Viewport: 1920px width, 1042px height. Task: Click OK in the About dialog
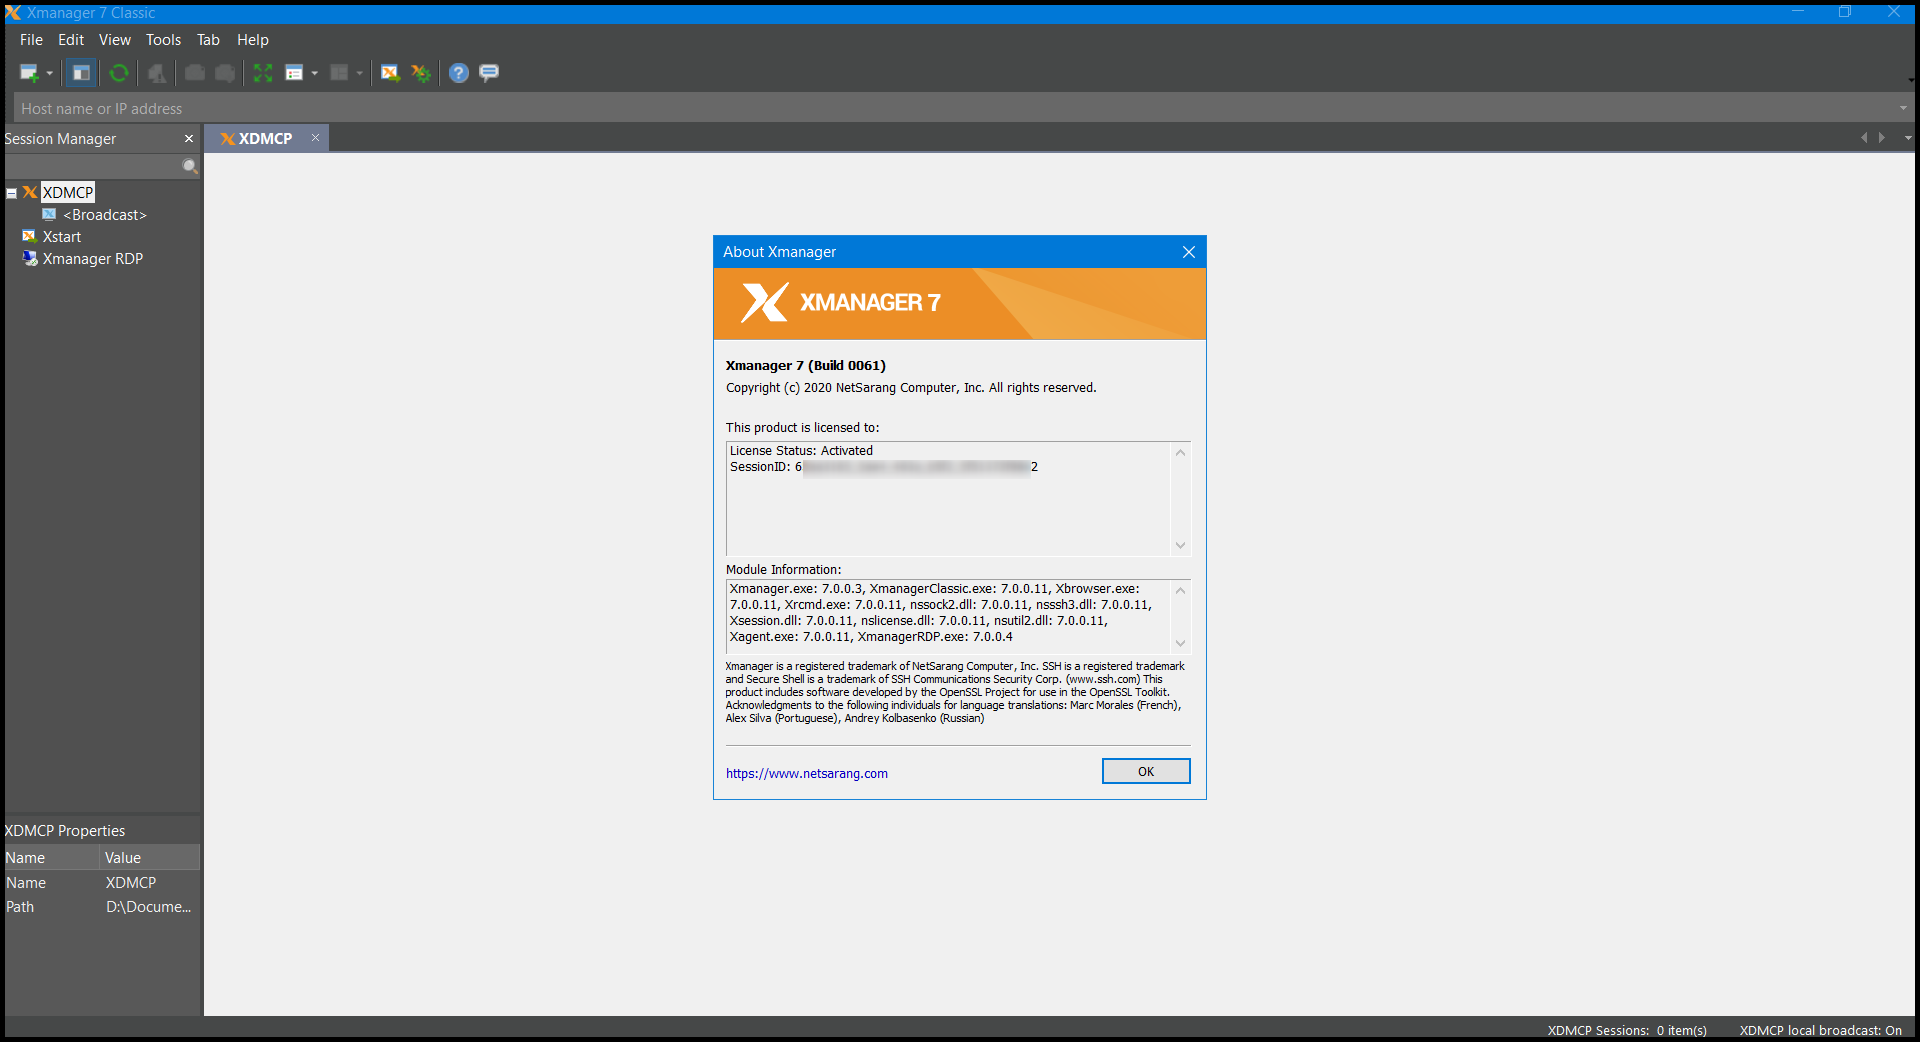[x=1146, y=771]
